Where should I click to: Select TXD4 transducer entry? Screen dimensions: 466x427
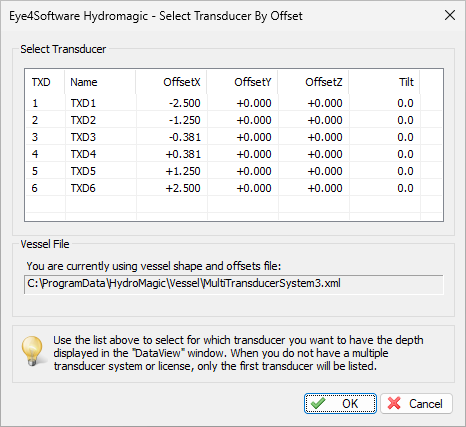(x=234, y=154)
